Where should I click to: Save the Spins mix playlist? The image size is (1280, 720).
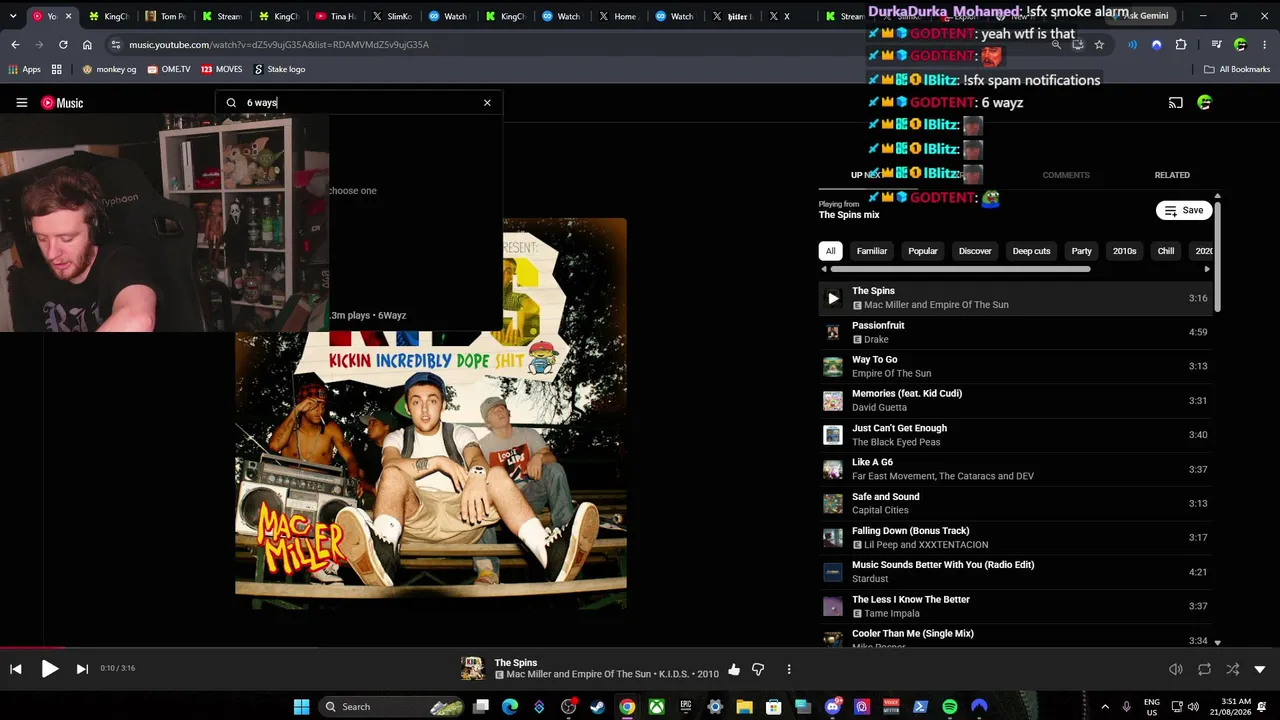1183,210
